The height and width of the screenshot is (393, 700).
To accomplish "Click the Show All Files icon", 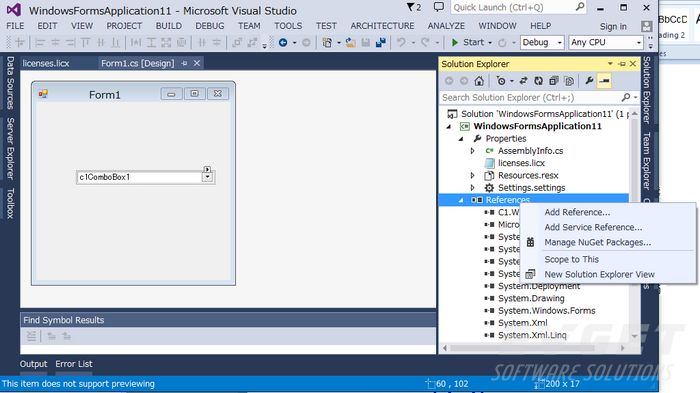I will click(x=569, y=81).
